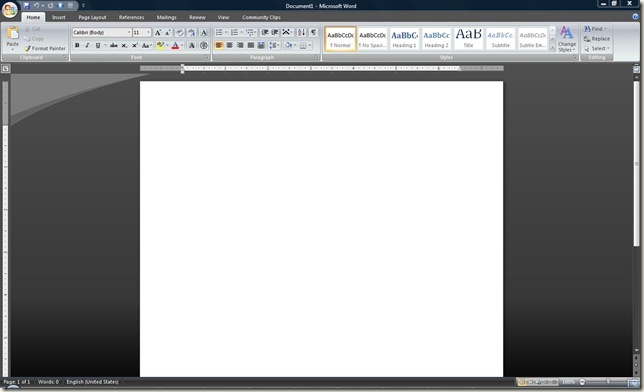The image size is (644, 392).
Task: Click the zoom slider handle
Action: pos(608,382)
